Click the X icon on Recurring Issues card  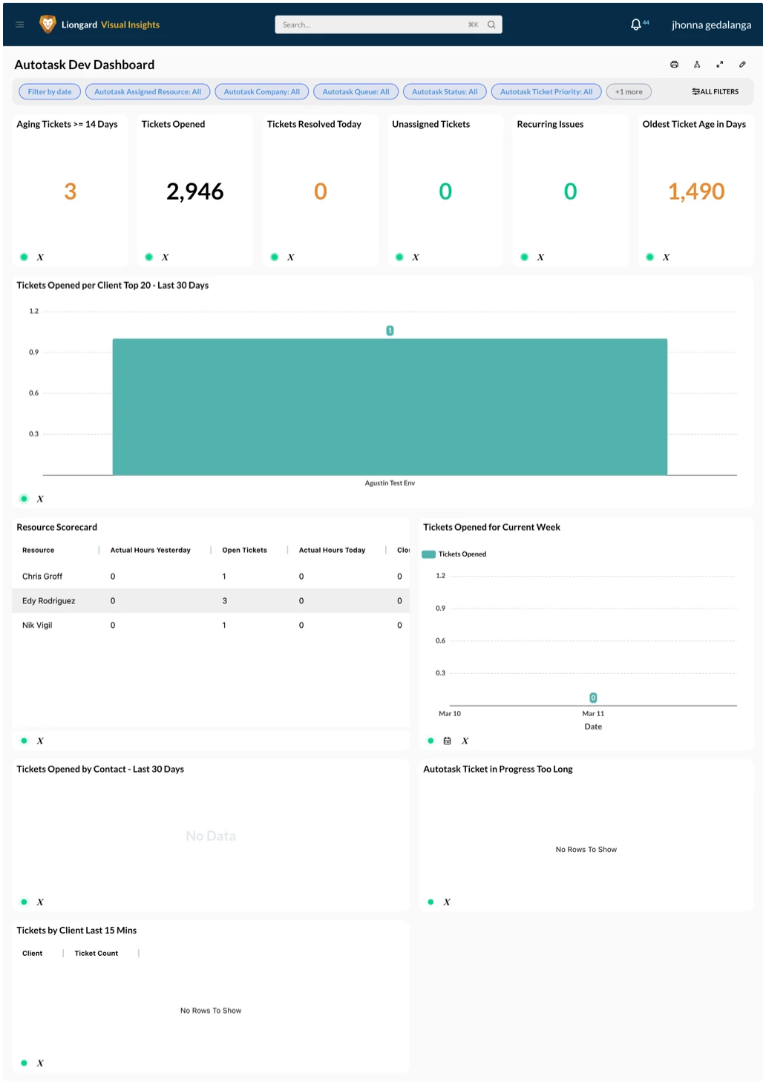(x=541, y=257)
